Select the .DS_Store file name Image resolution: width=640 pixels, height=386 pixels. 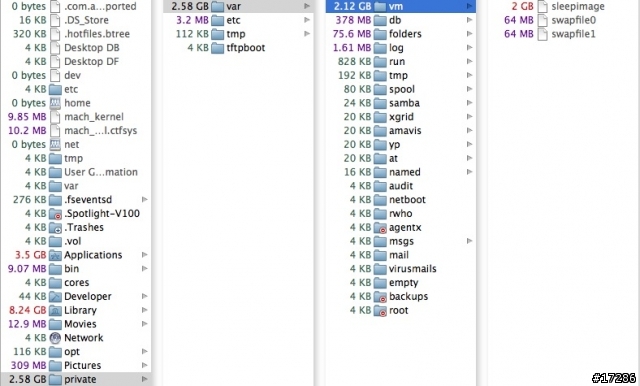[86, 20]
